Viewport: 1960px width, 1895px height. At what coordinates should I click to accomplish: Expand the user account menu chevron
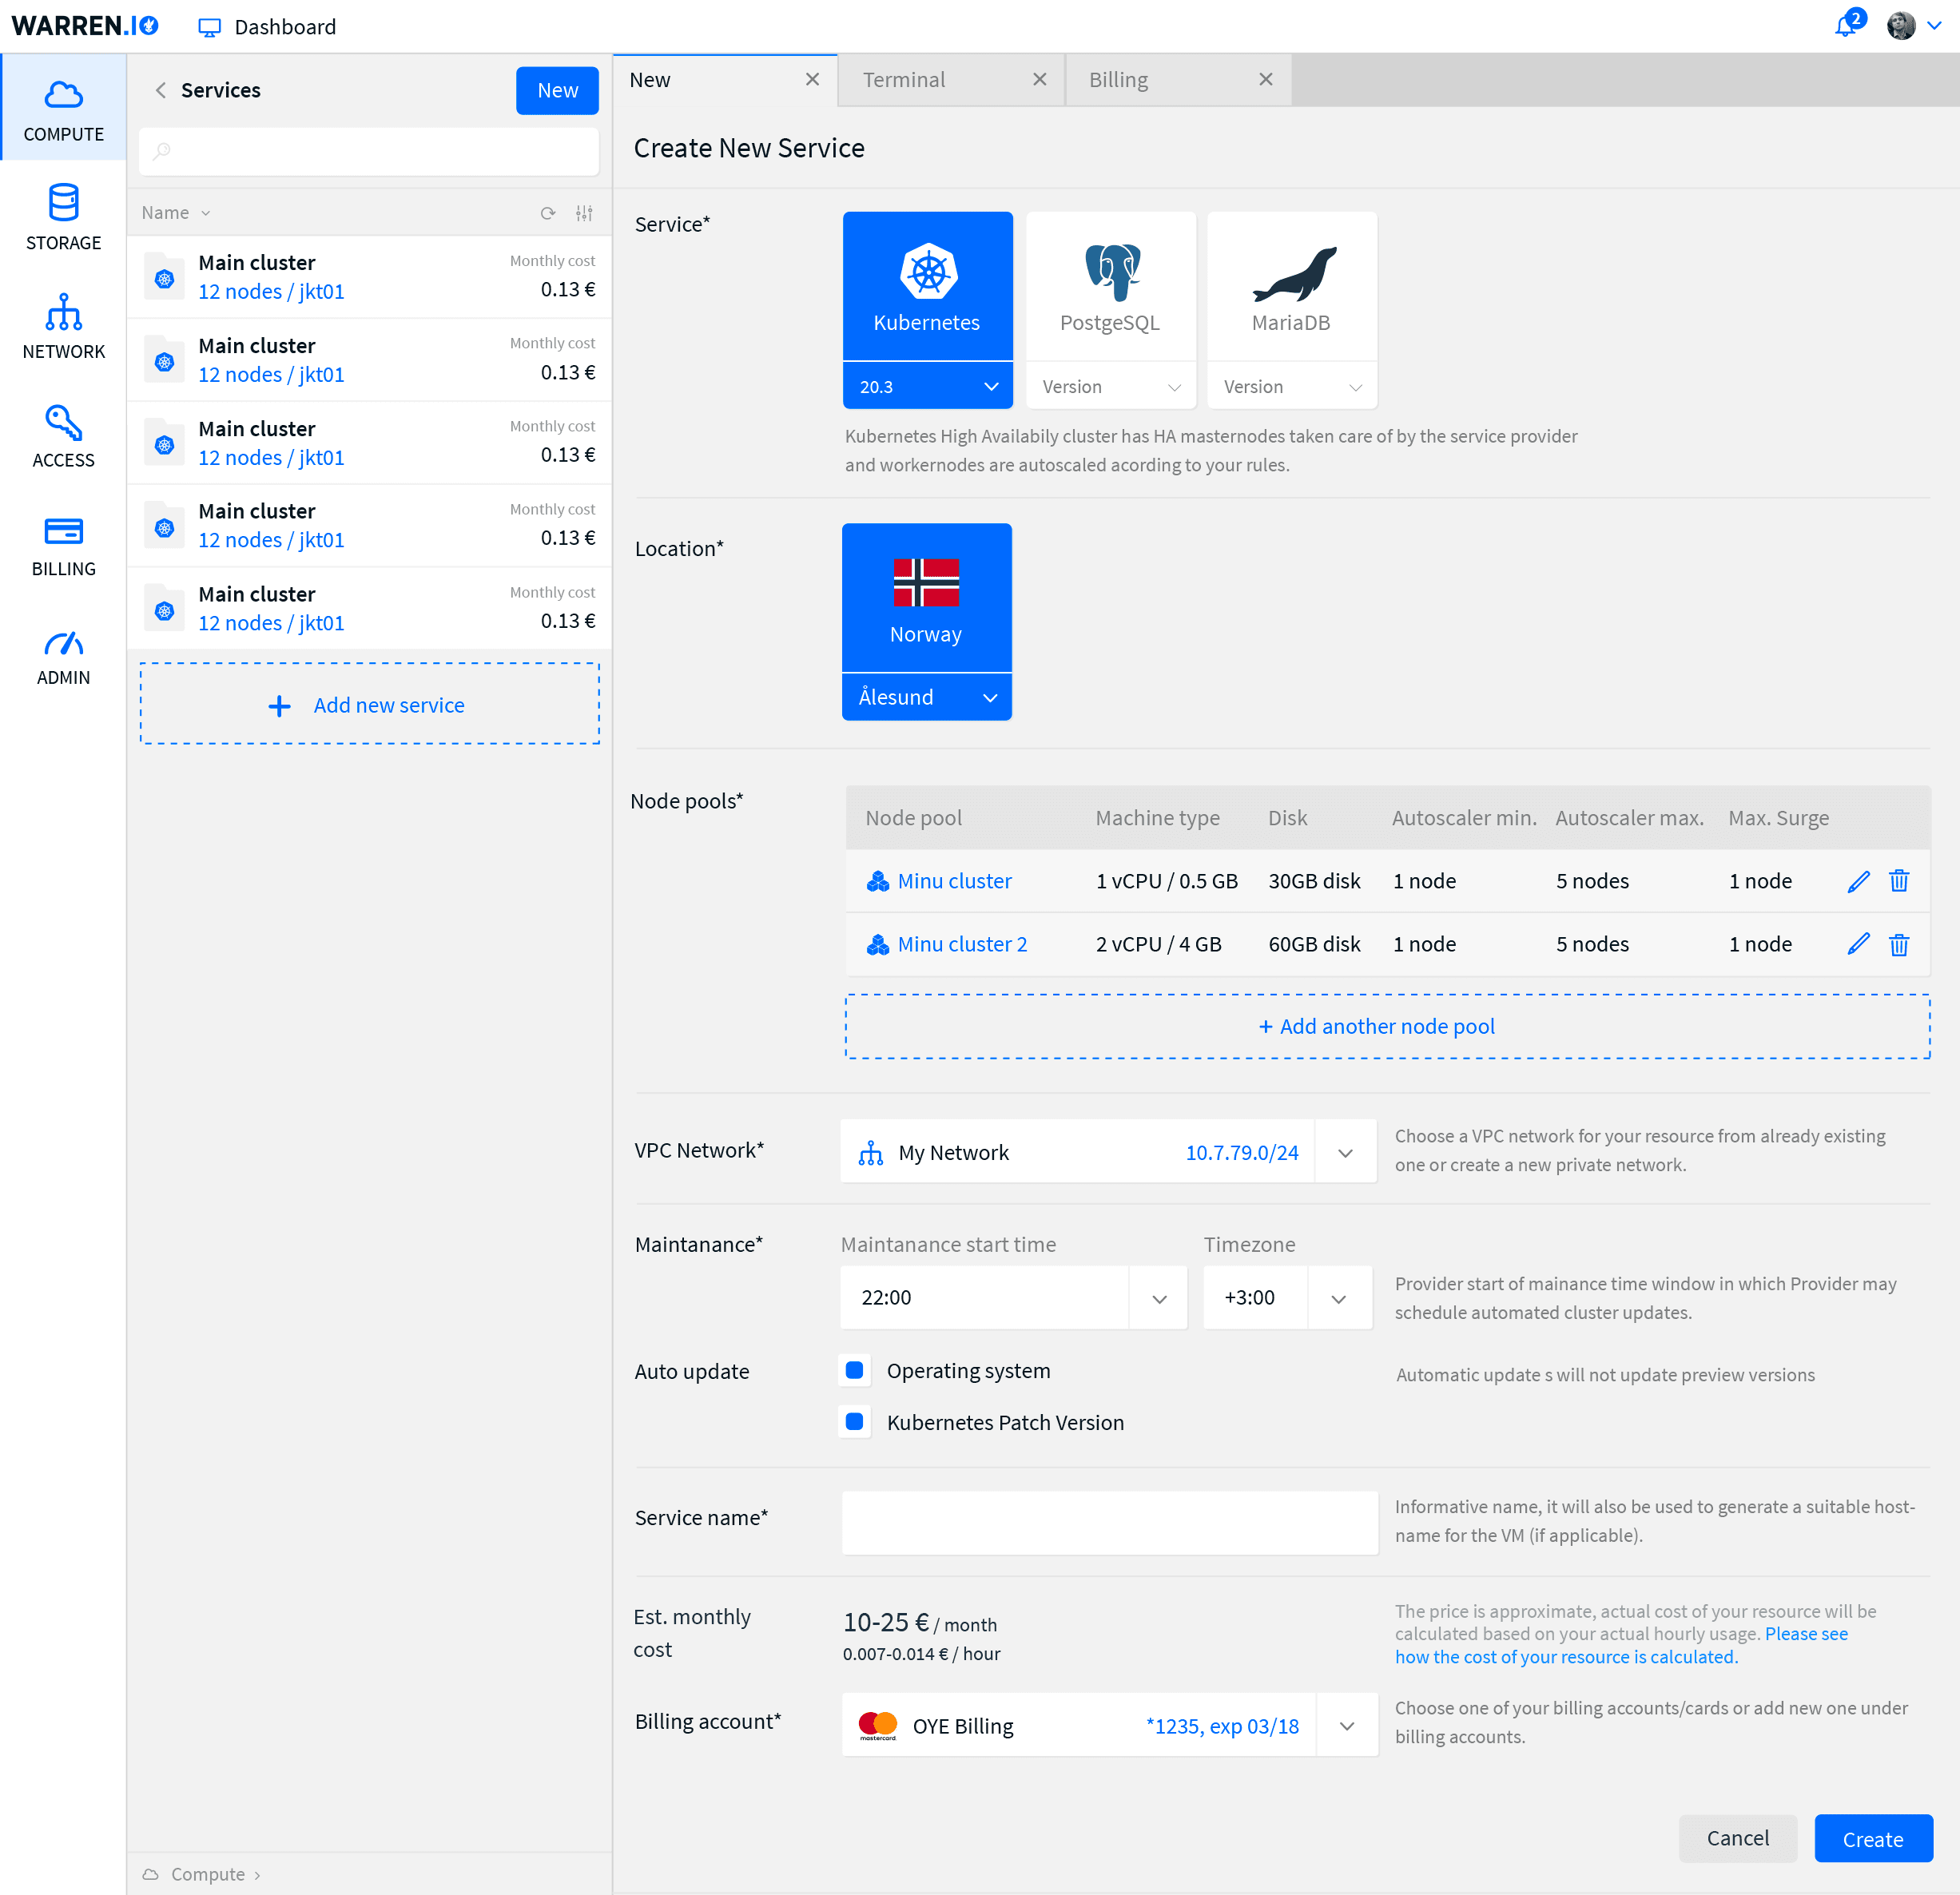[1935, 26]
